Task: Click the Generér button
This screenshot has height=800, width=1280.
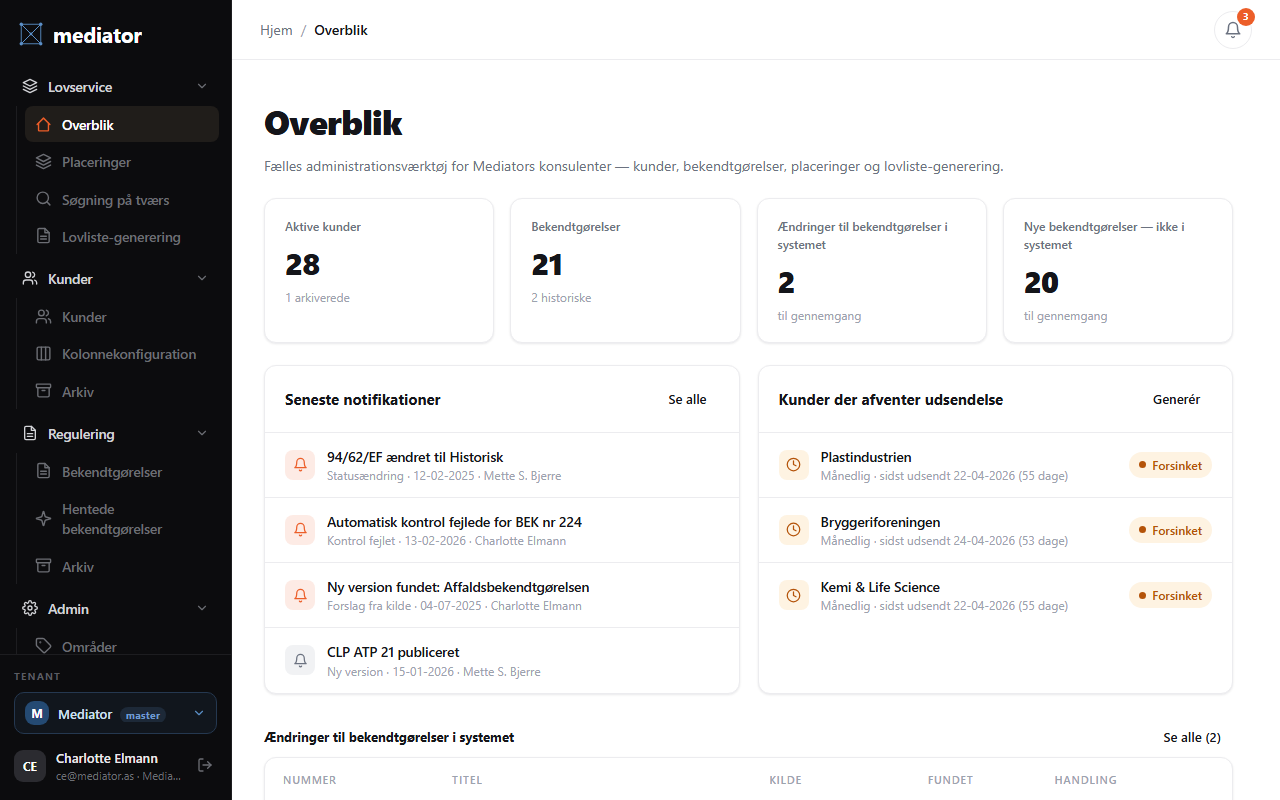Action: click(x=1176, y=399)
